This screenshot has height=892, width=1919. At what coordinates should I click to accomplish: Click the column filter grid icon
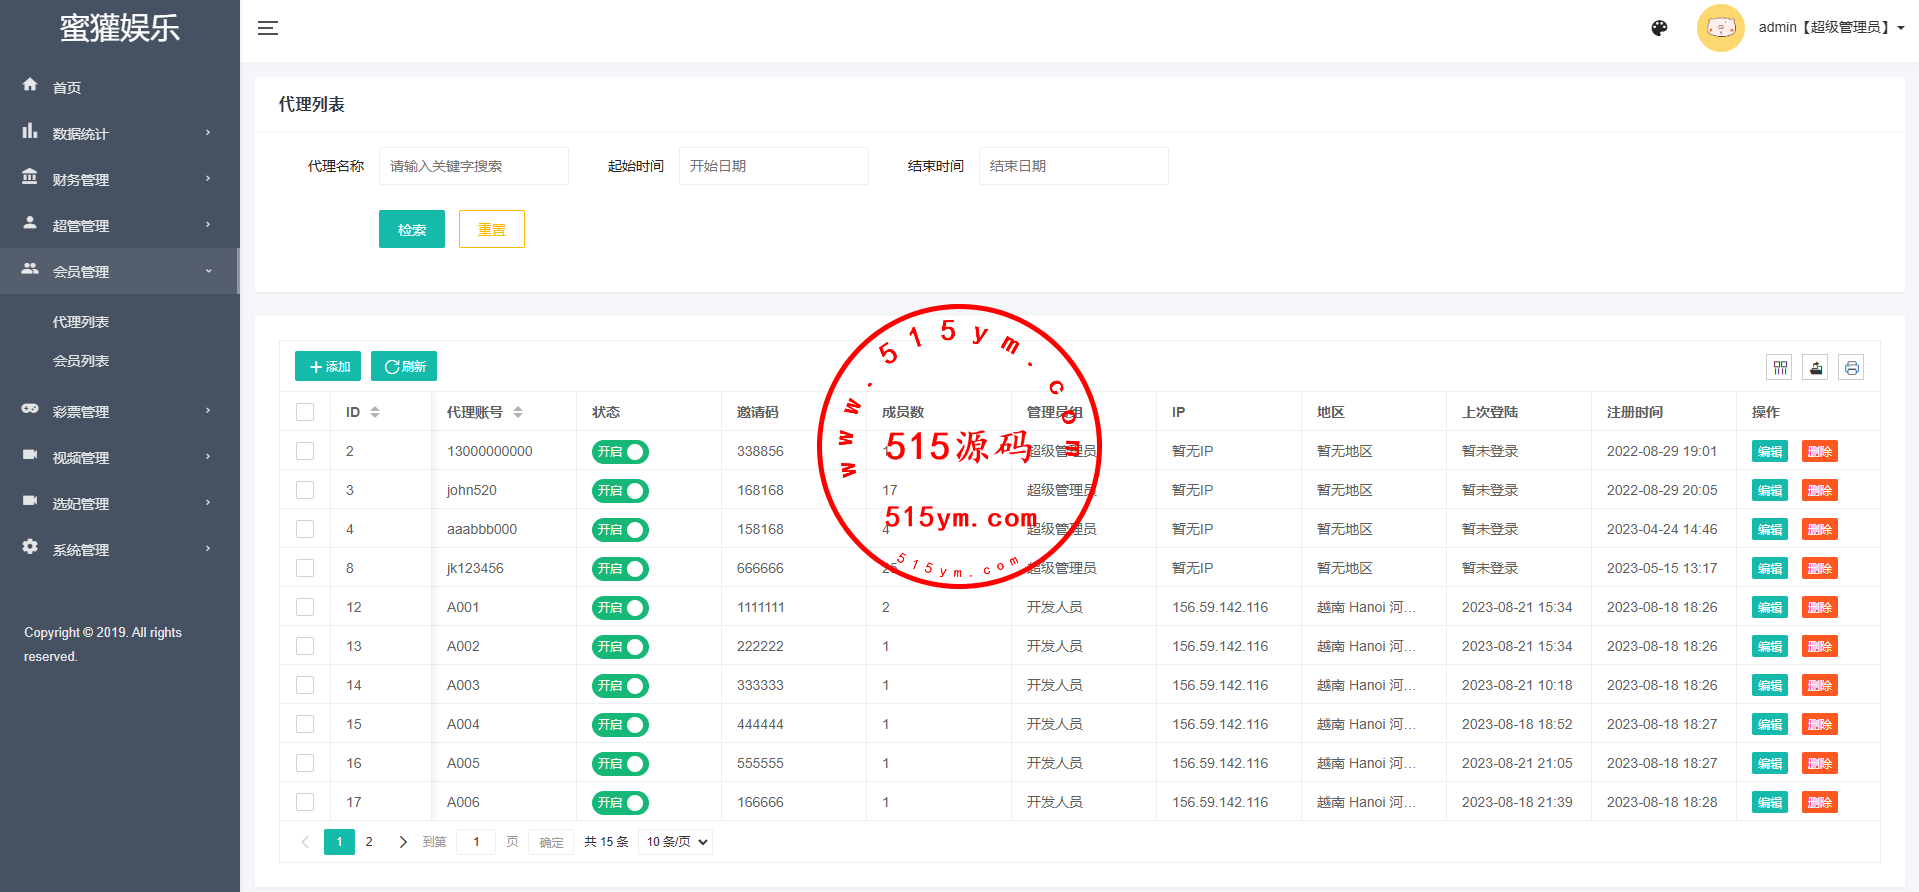[x=1780, y=368]
